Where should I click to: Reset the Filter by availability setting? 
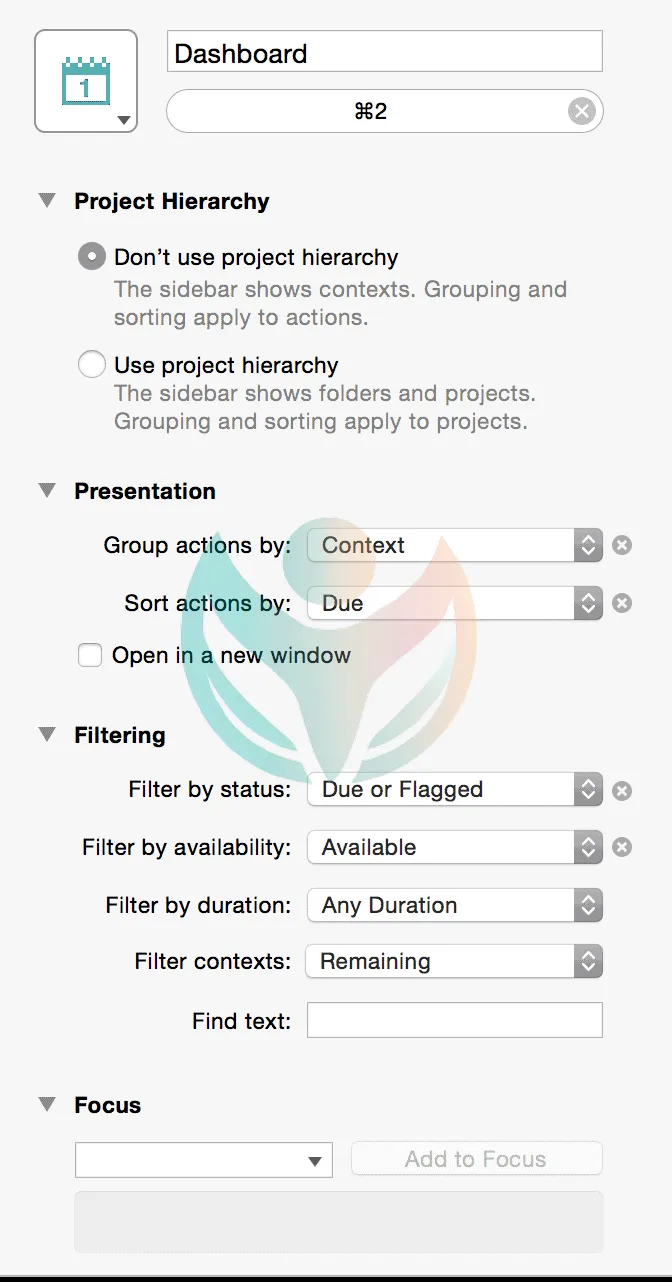(622, 848)
